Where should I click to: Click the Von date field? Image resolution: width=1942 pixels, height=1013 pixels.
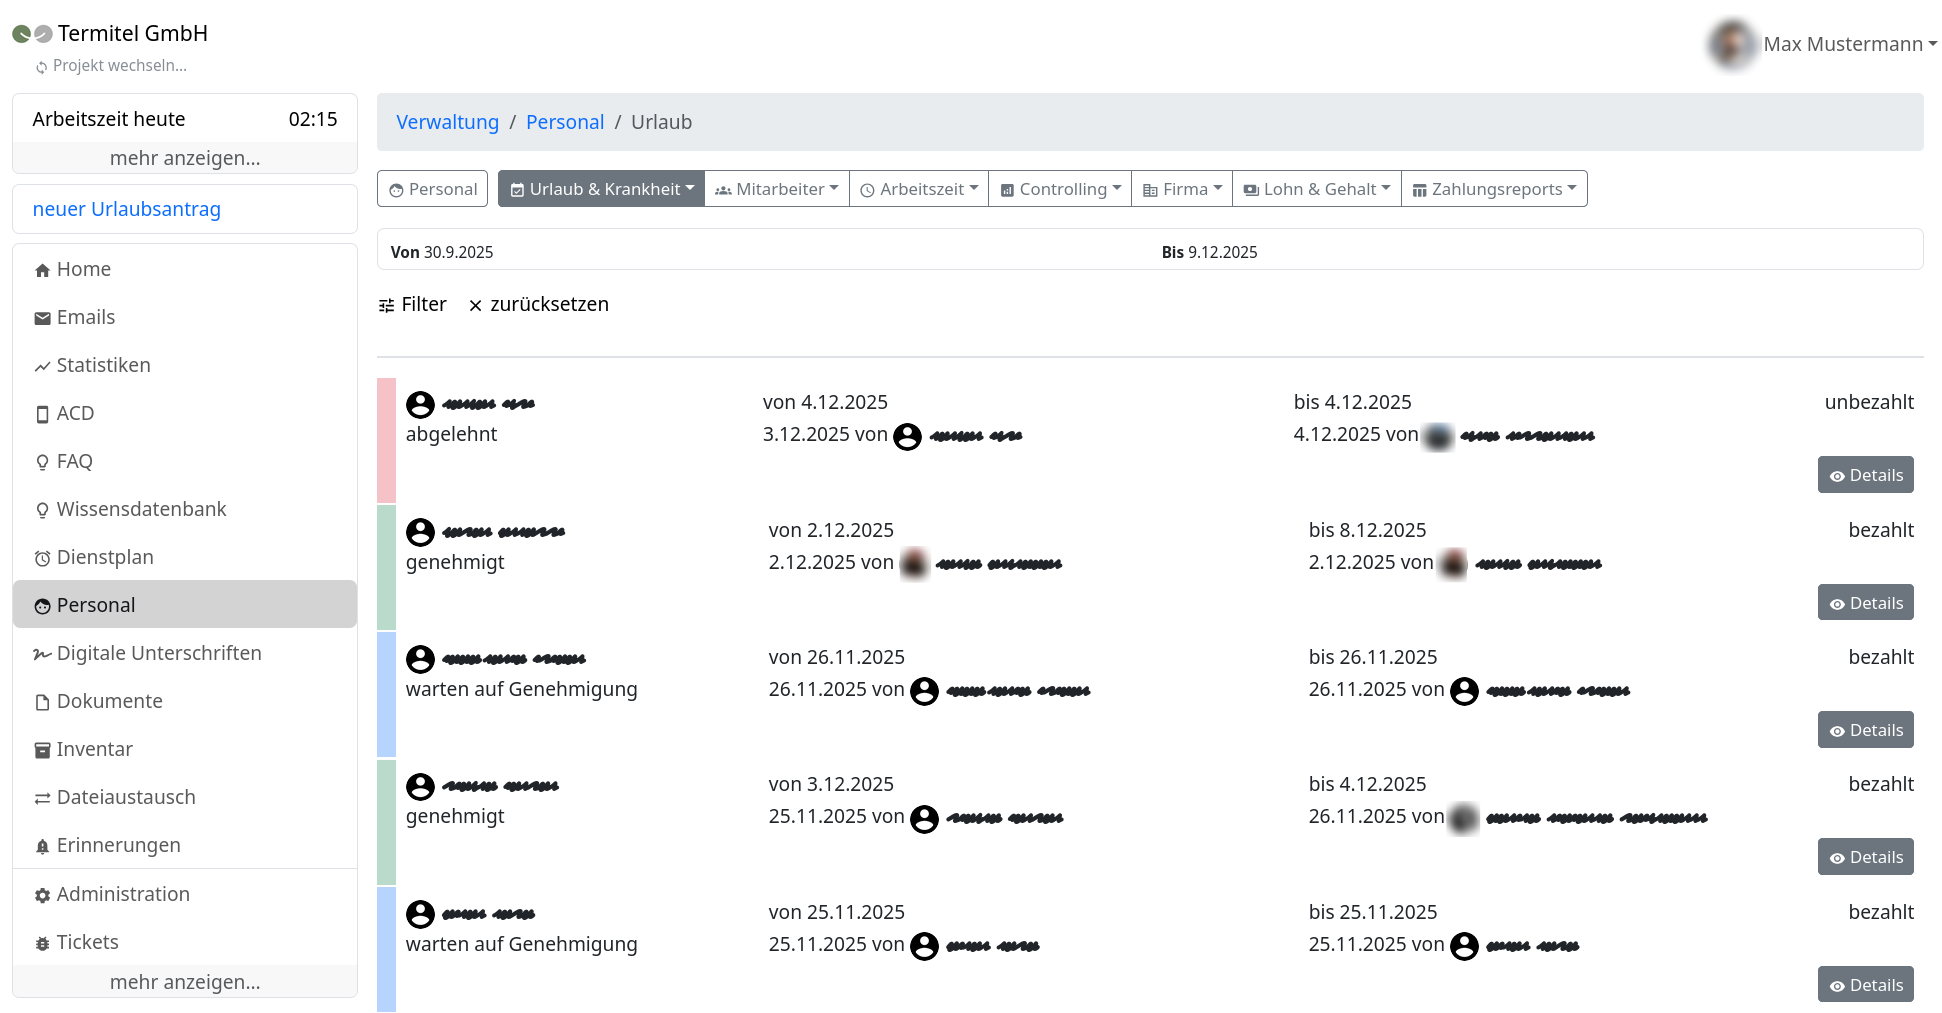click(442, 252)
